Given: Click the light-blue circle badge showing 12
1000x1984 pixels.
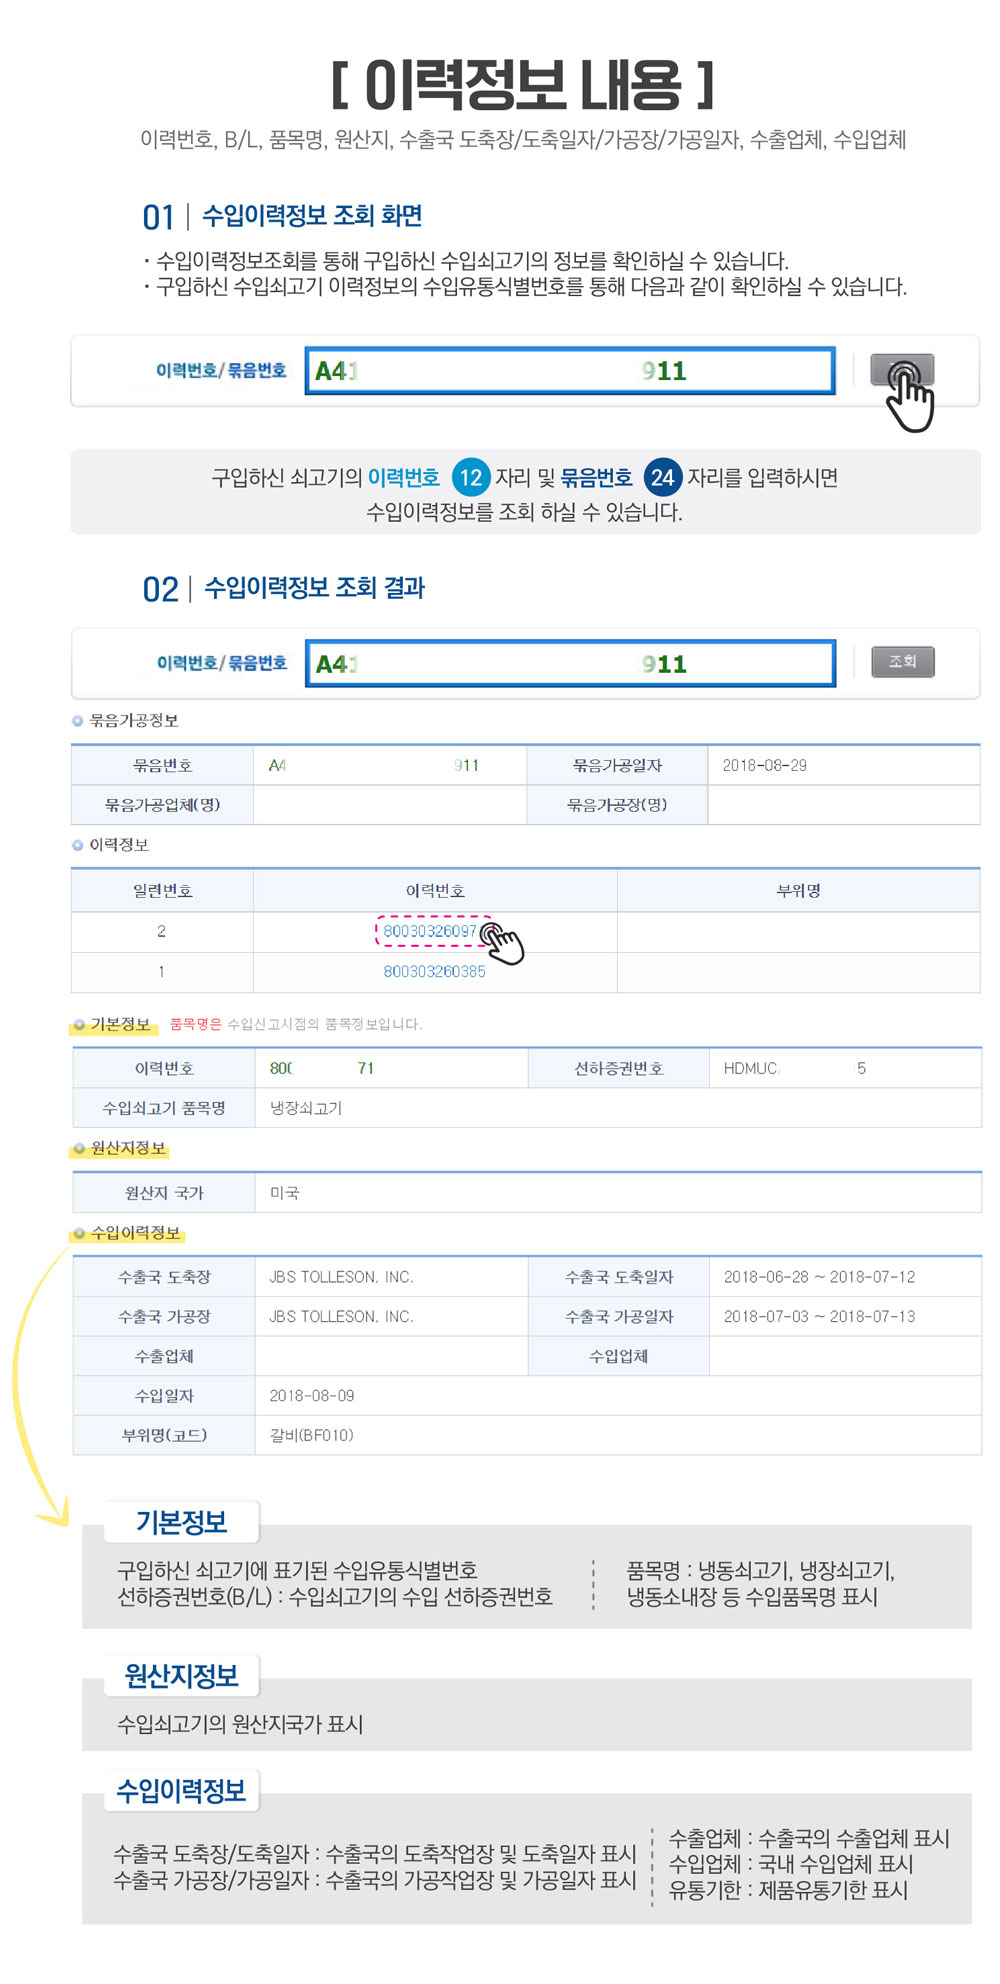Looking at the screenshot, I should click(470, 478).
